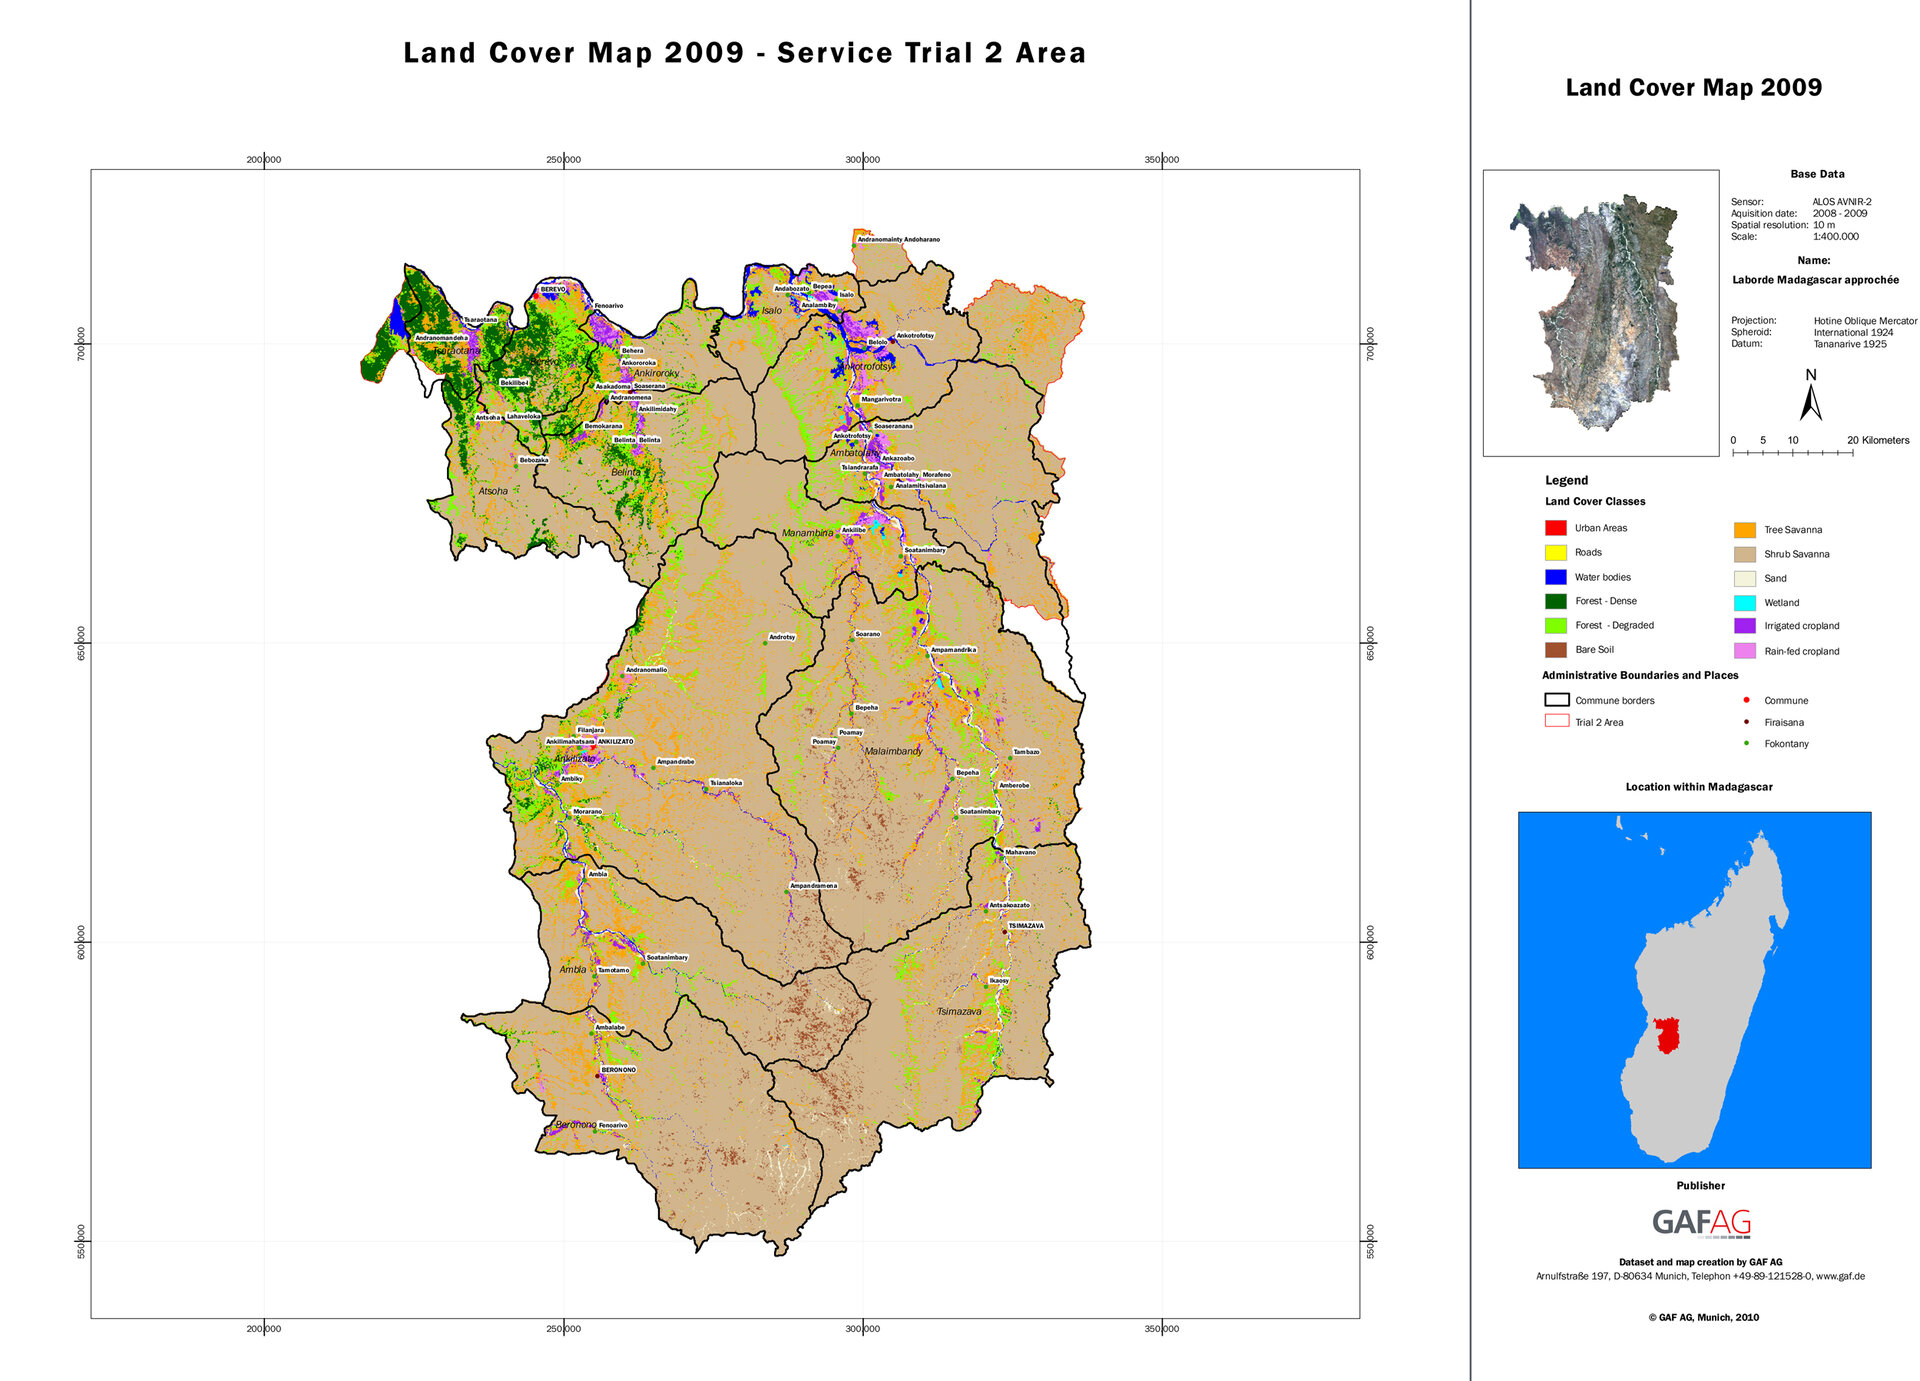Click the Trial 2 Area outline symbol
Image resolution: width=1920 pixels, height=1381 pixels.
pyautogui.click(x=1555, y=722)
